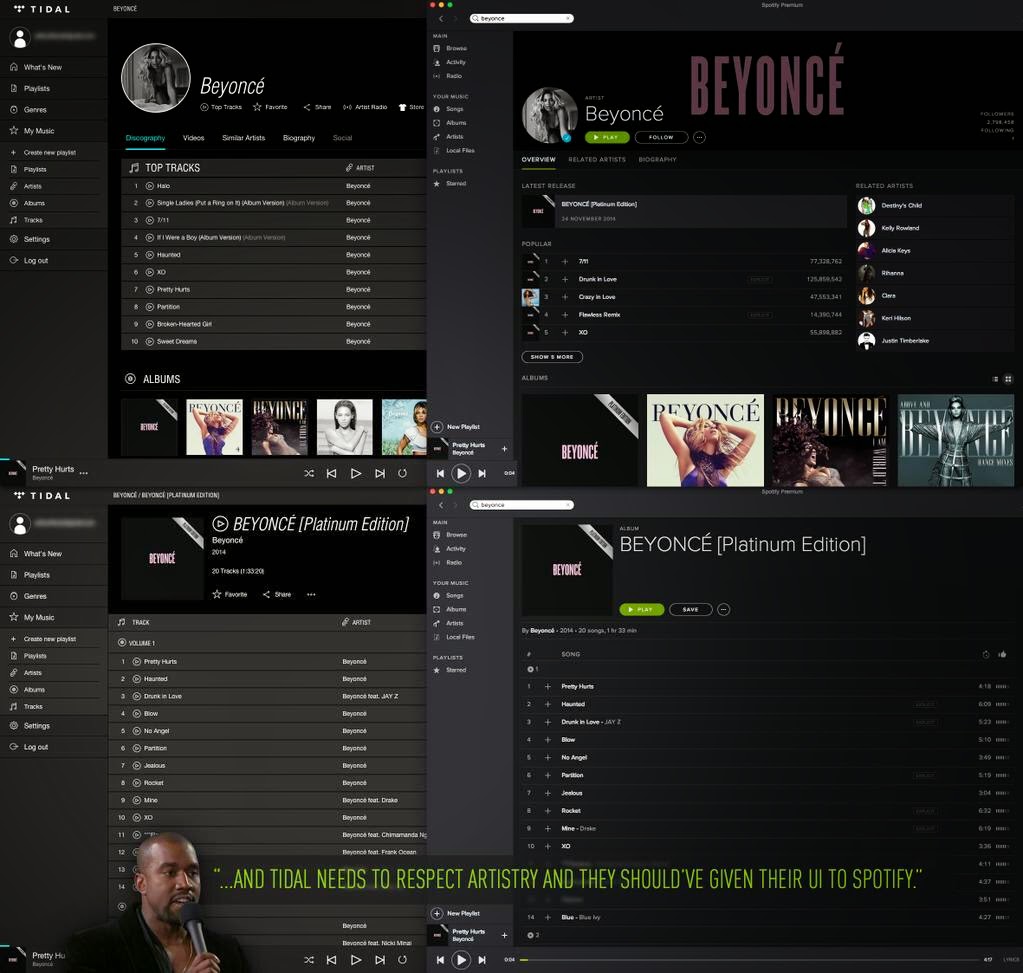Viewport: 1023px width, 973px height.
Task: Skip to next track in Spotify album window player
Action: tap(482, 960)
